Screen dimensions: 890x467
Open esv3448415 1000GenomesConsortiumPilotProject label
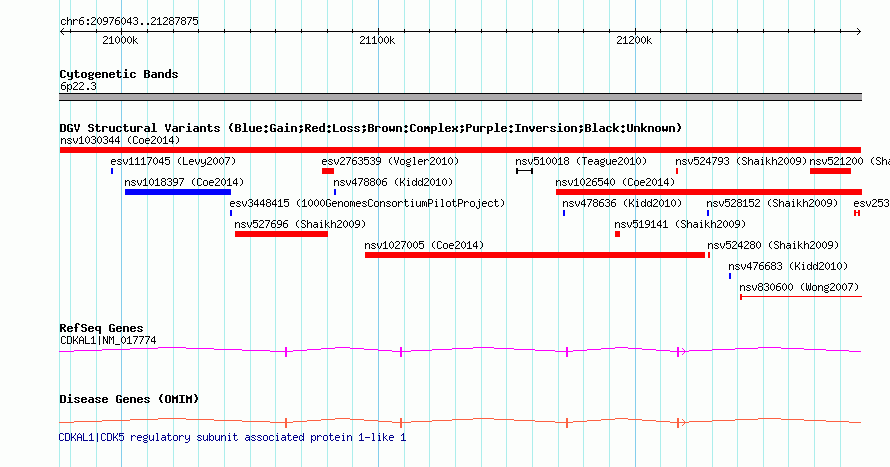367,203
